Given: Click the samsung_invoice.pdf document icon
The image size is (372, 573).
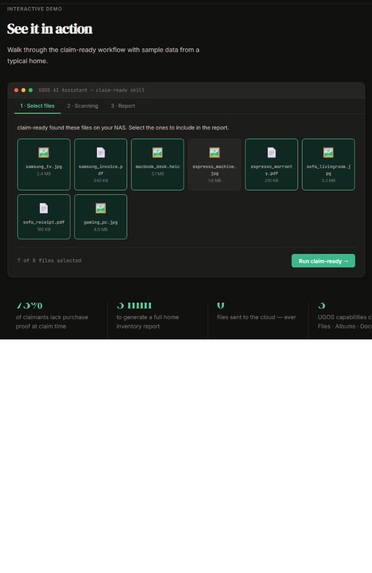Looking at the screenshot, I should coord(101,152).
